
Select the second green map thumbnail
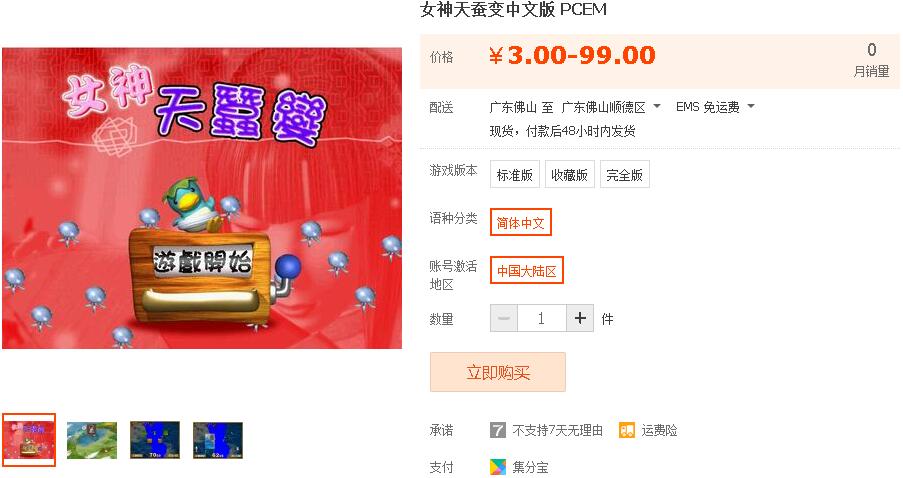92,440
